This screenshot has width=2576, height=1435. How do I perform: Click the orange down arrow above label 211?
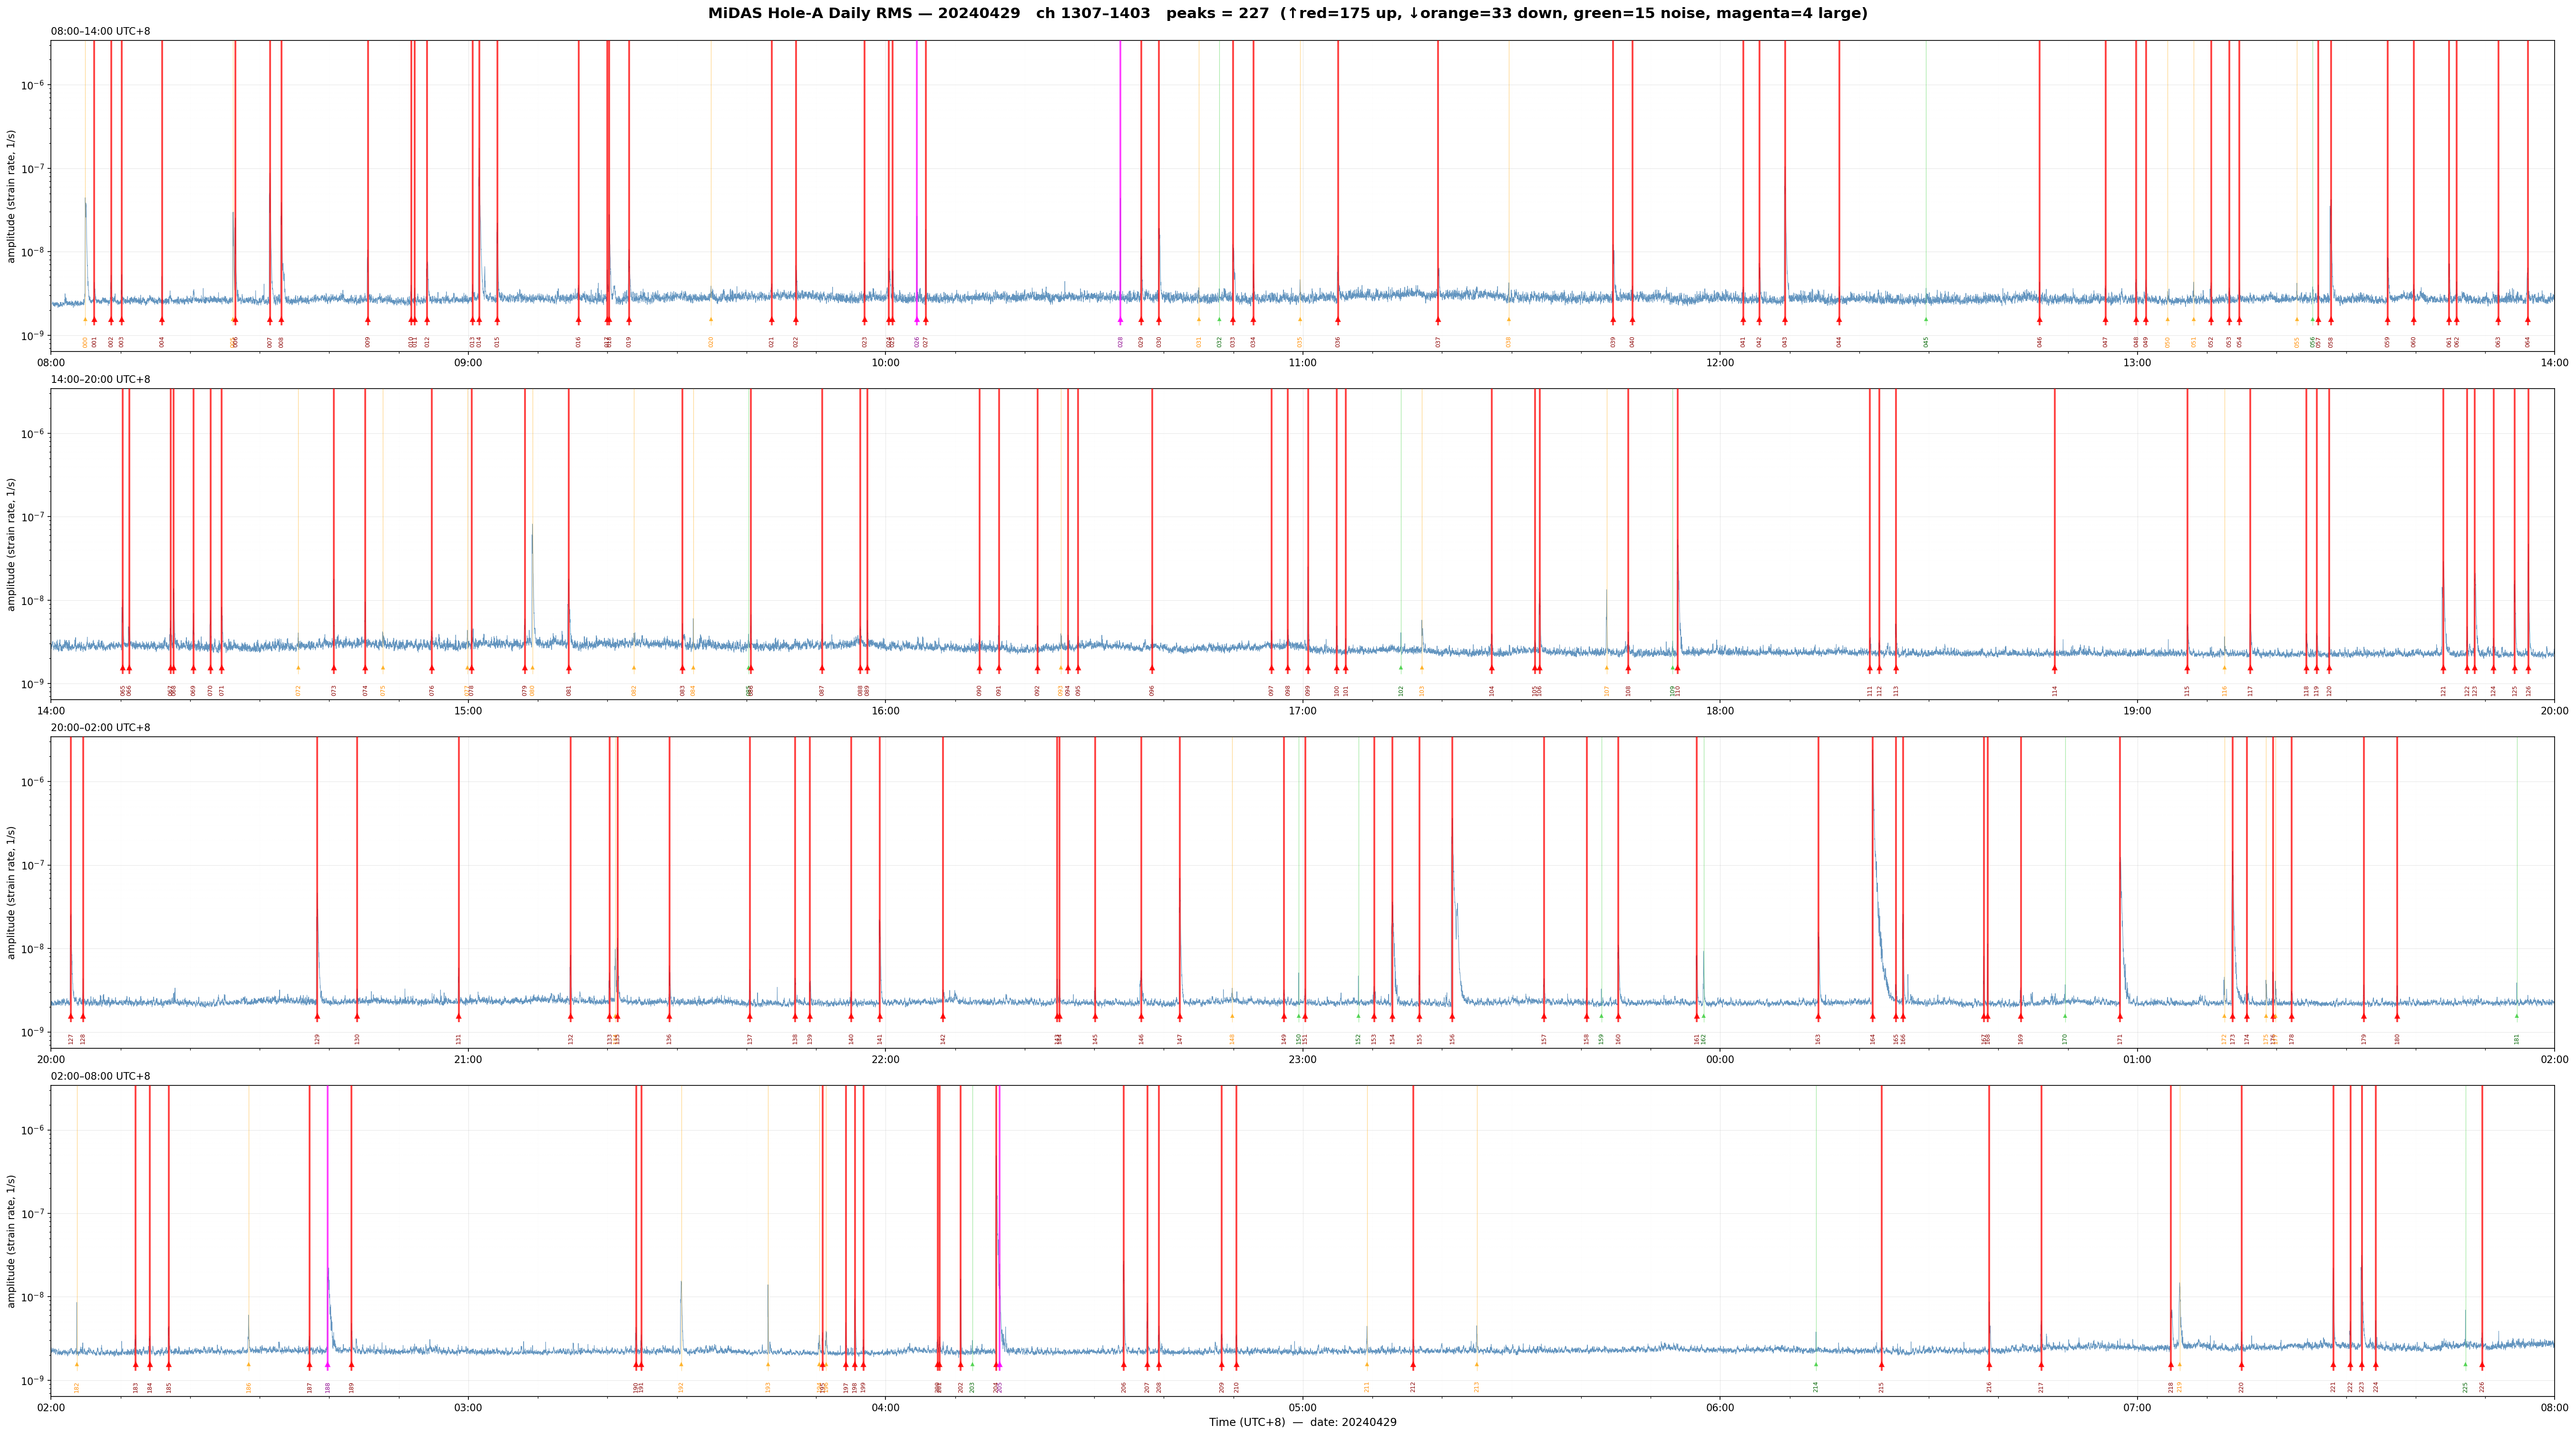(x=1367, y=1365)
